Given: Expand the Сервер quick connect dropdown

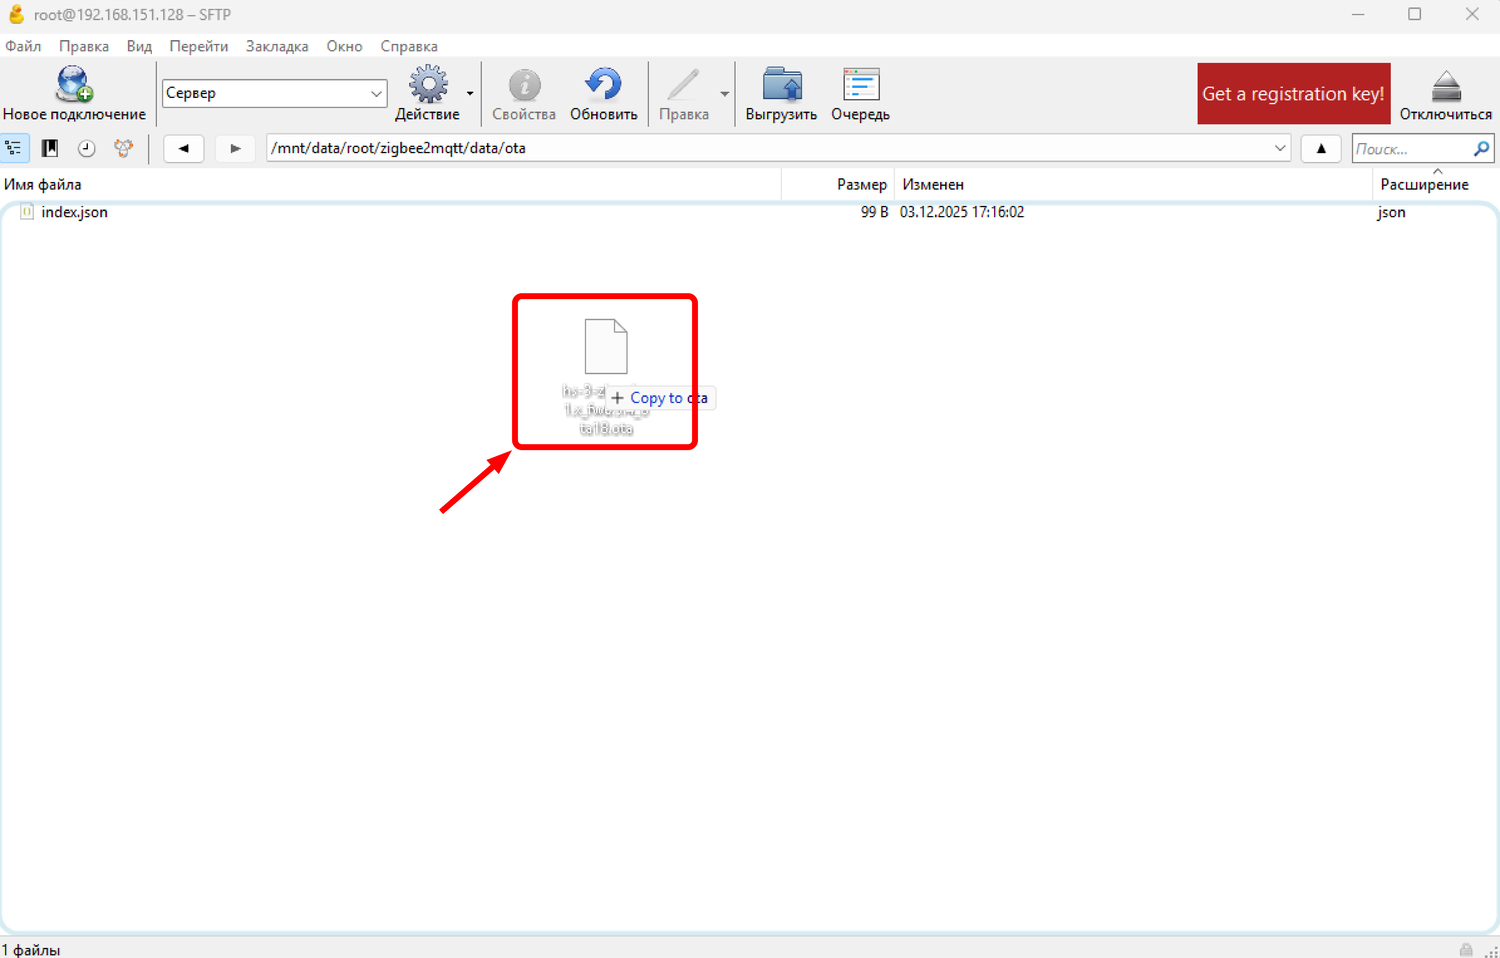Looking at the screenshot, I should click(x=376, y=93).
